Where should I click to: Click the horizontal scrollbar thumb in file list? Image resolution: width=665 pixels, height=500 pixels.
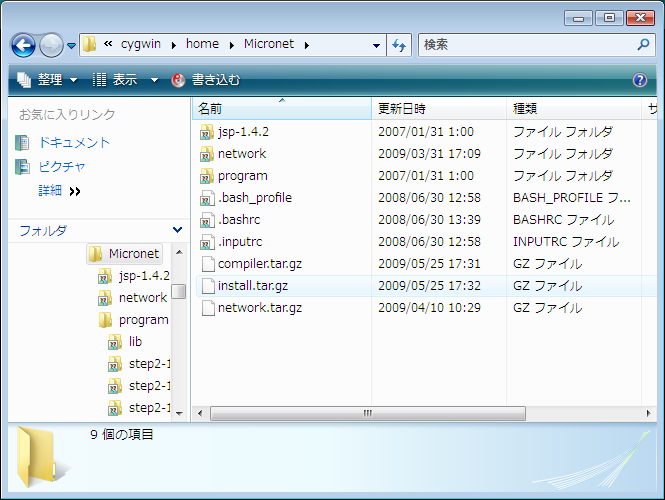(368, 413)
